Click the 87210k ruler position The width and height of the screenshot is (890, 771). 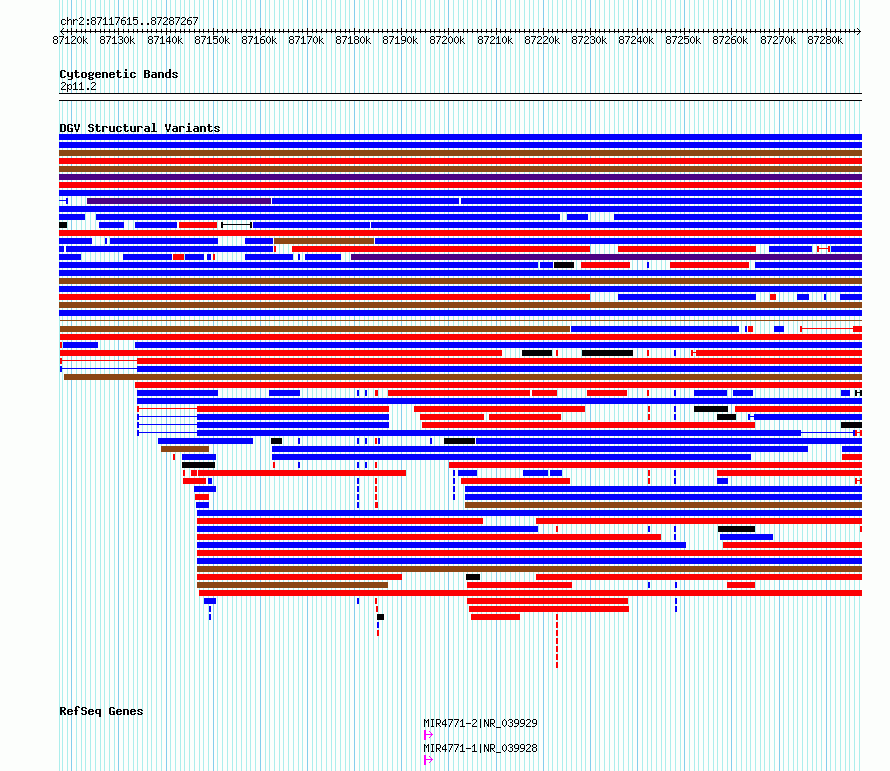coord(496,40)
